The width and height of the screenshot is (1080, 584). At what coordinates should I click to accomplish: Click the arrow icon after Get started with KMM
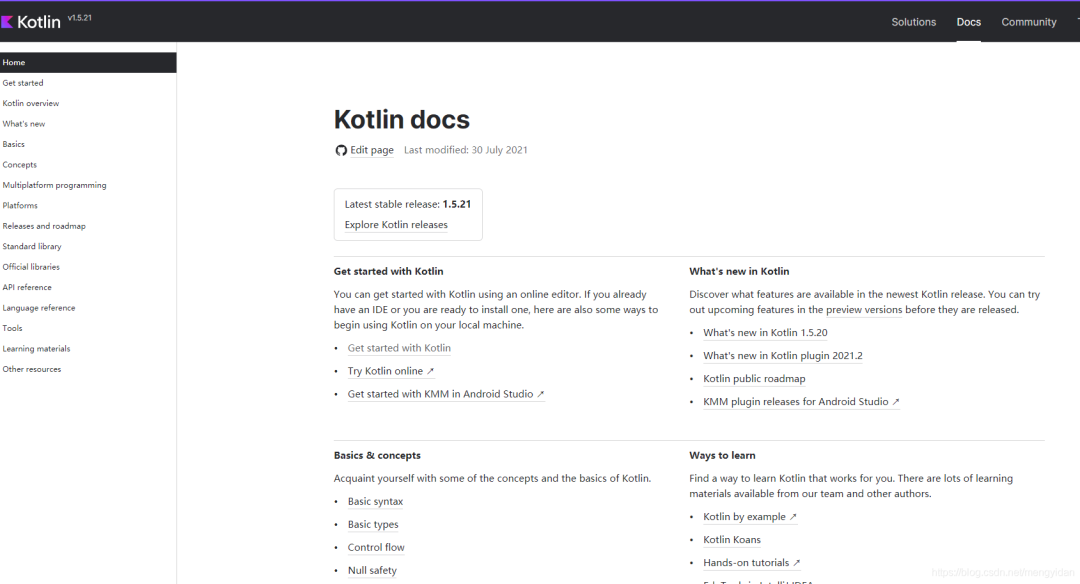(x=542, y=393)
